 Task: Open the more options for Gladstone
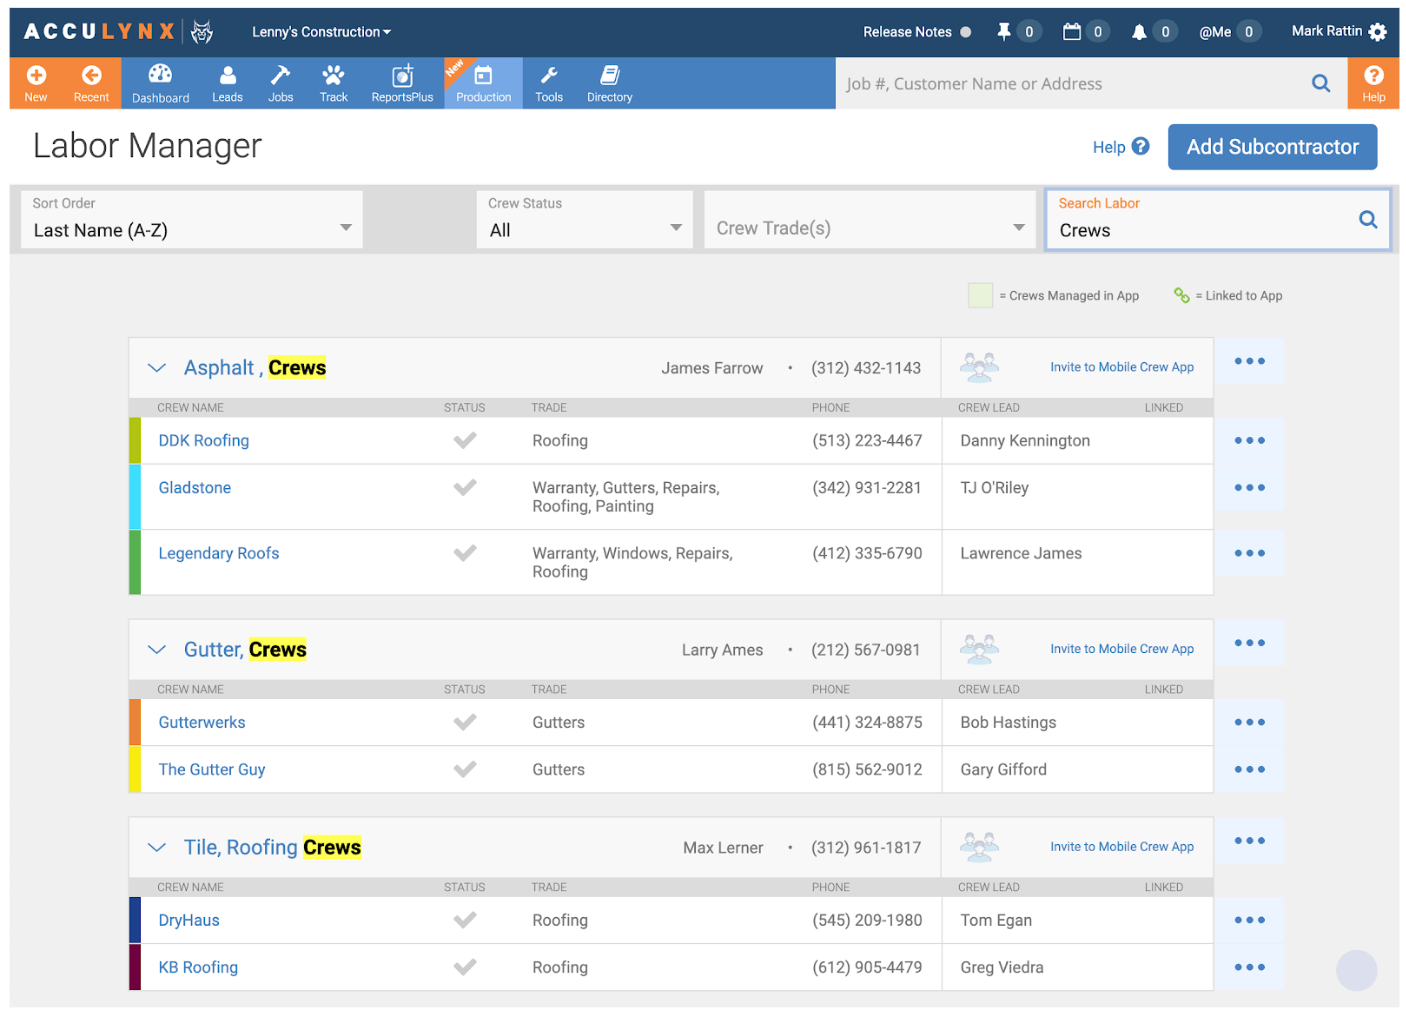pos(1249,488)
